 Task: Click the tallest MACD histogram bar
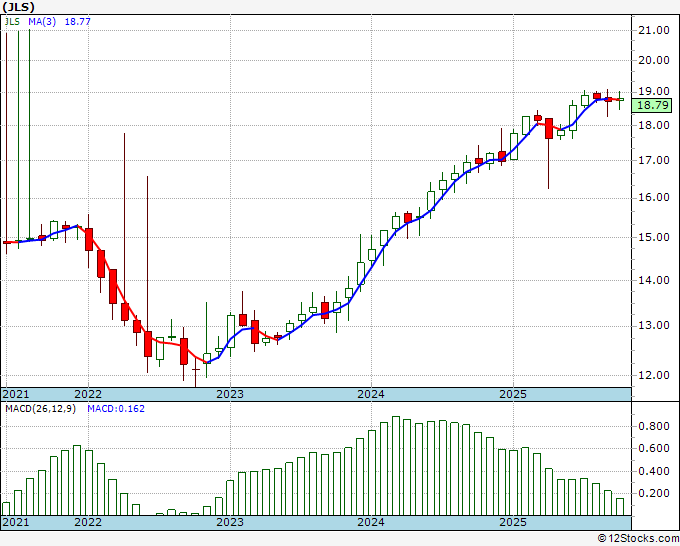click(396, 466)
